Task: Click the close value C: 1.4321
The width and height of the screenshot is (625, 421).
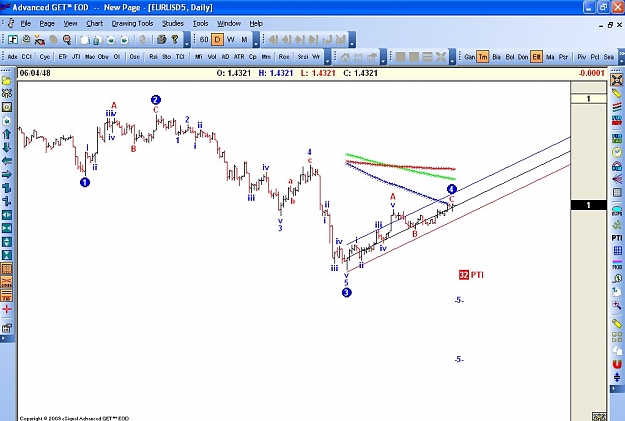Action: pyautogui.click(x=360, y=73)
